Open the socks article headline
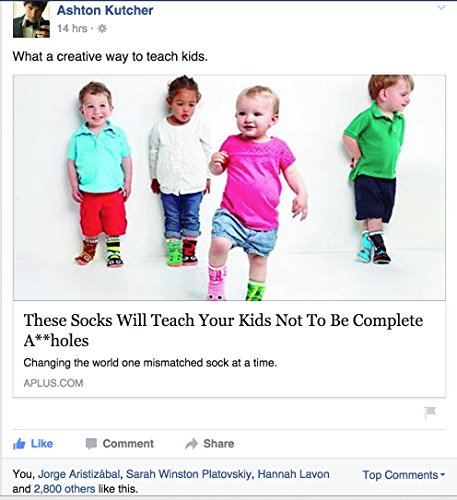Screen dimensions: 457x500 pyautogui.click(x=223, y=330)
